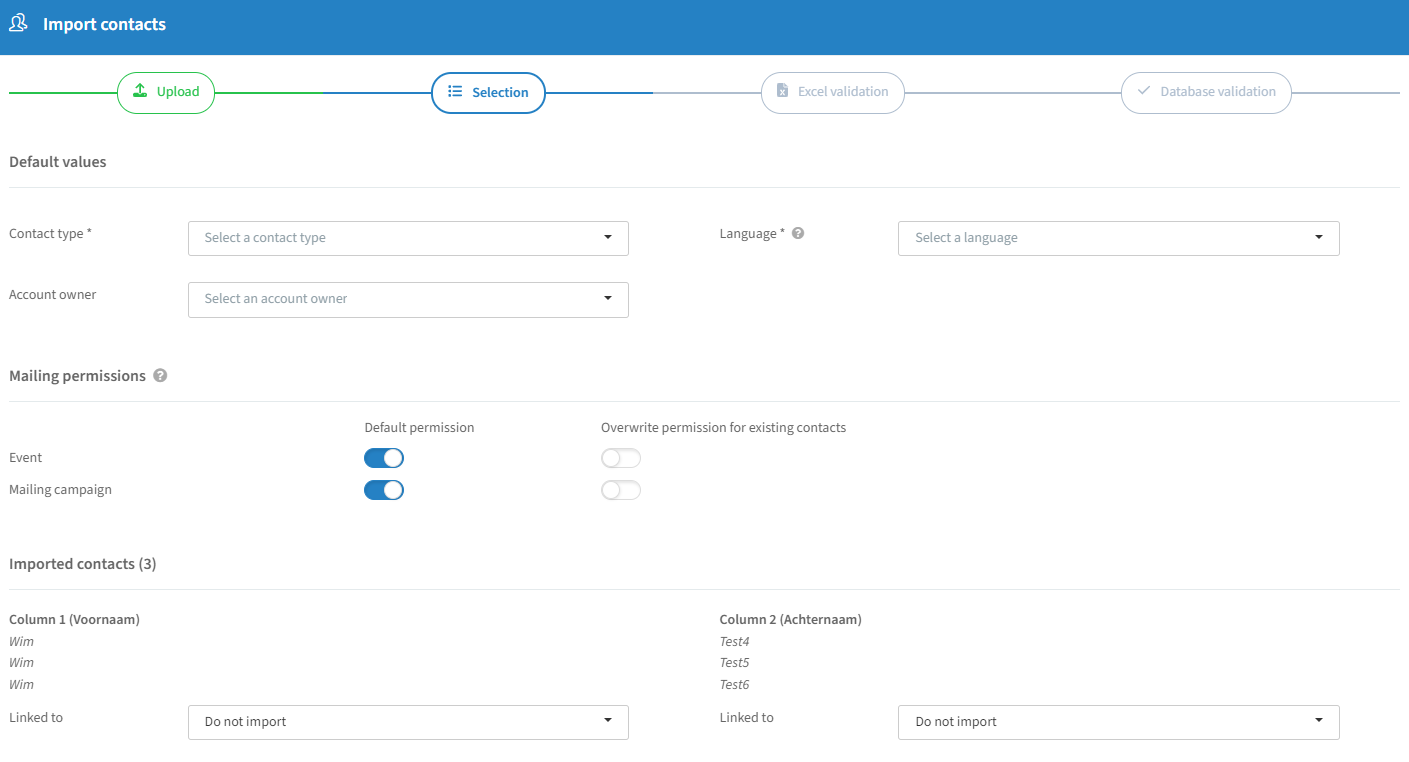Select the Selection step tab

point(488,92)
